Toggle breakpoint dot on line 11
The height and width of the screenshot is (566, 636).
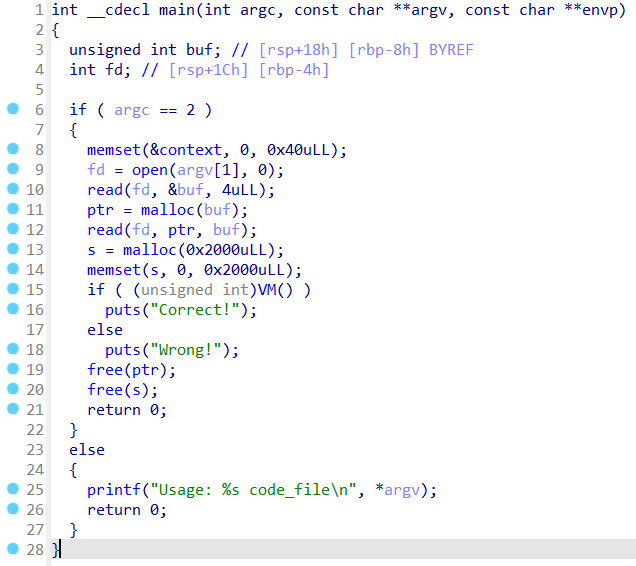[13, 209]
